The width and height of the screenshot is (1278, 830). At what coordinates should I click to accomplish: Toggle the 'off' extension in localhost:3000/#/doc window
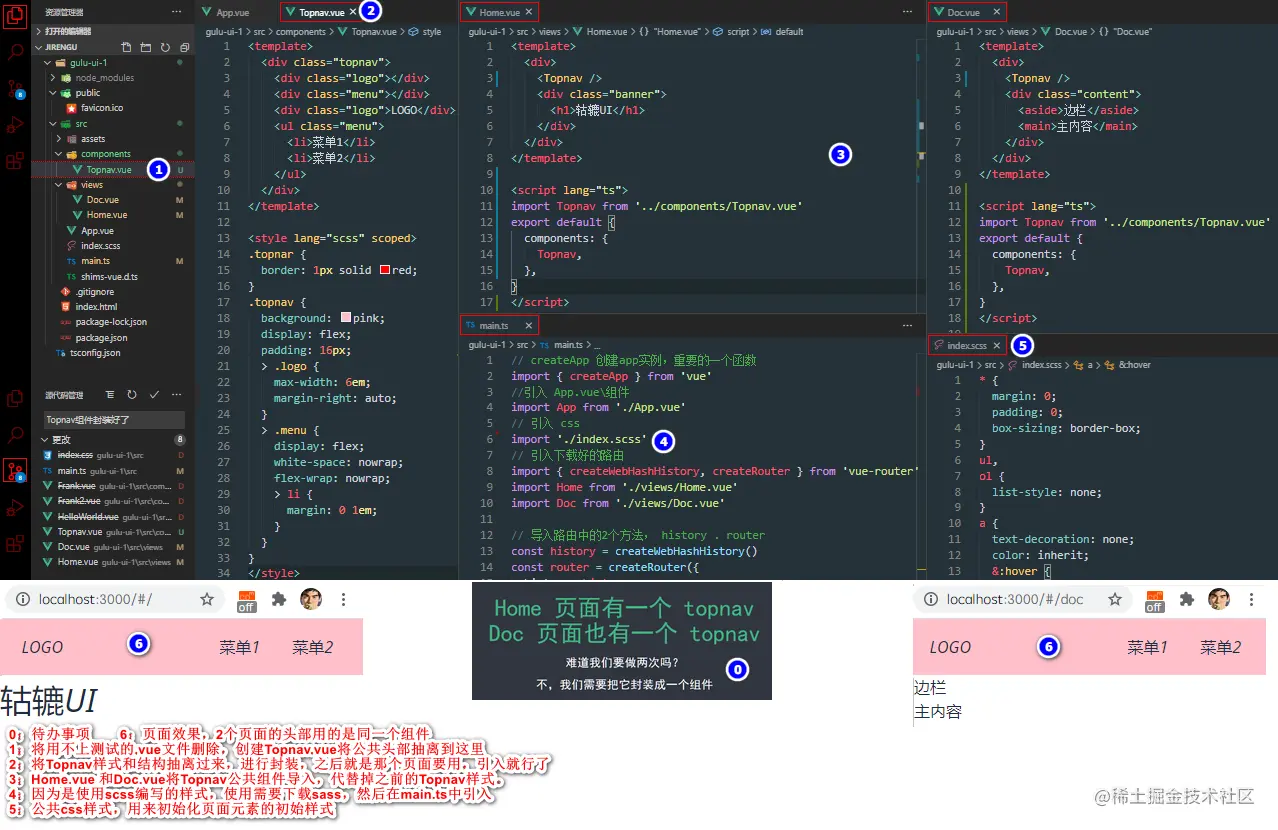click(x=1154, y=601)
